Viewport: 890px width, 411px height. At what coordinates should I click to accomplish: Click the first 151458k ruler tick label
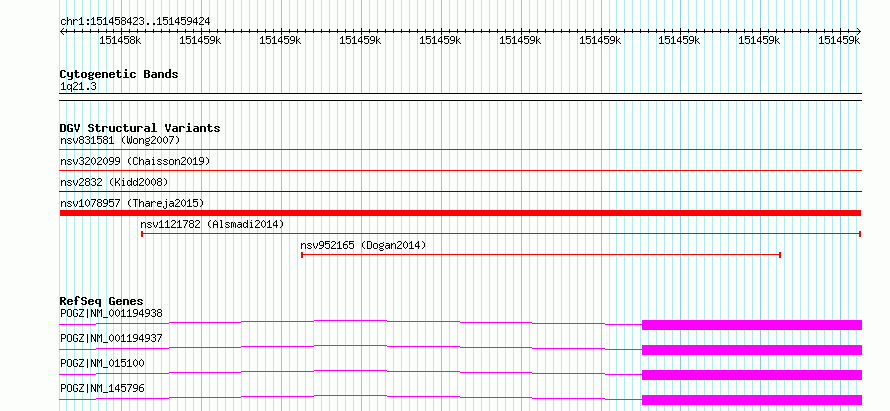(120, 40)
